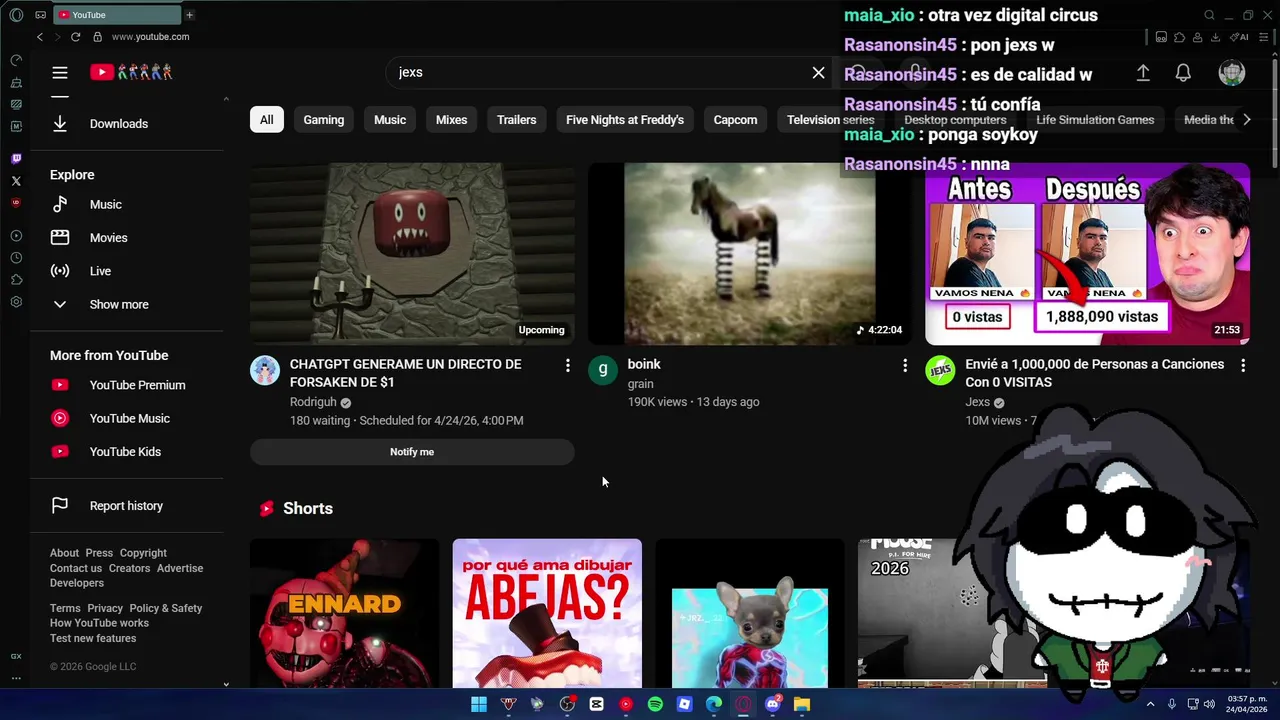The image size is (1280, 720).
Task: Open Twitch in Opera sidebar
Action: click(16, 159)
